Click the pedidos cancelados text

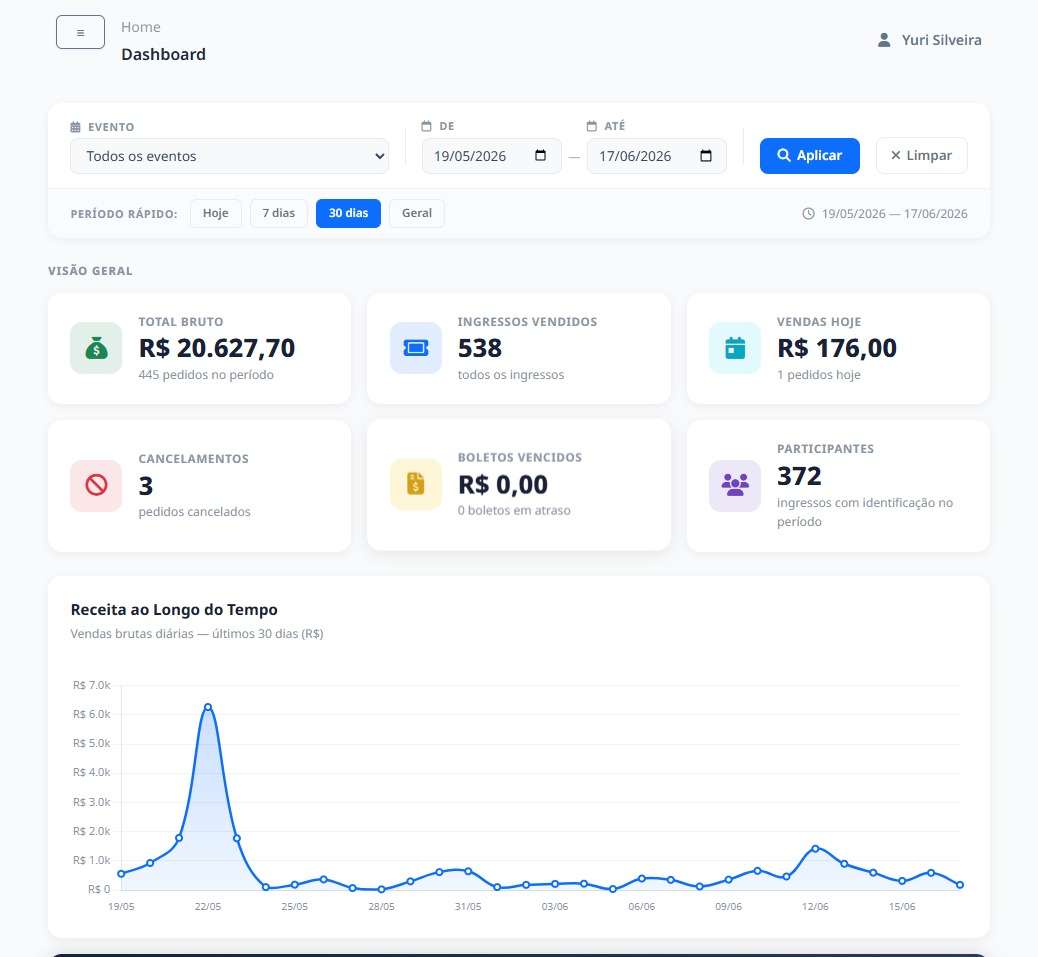[195, 512]
